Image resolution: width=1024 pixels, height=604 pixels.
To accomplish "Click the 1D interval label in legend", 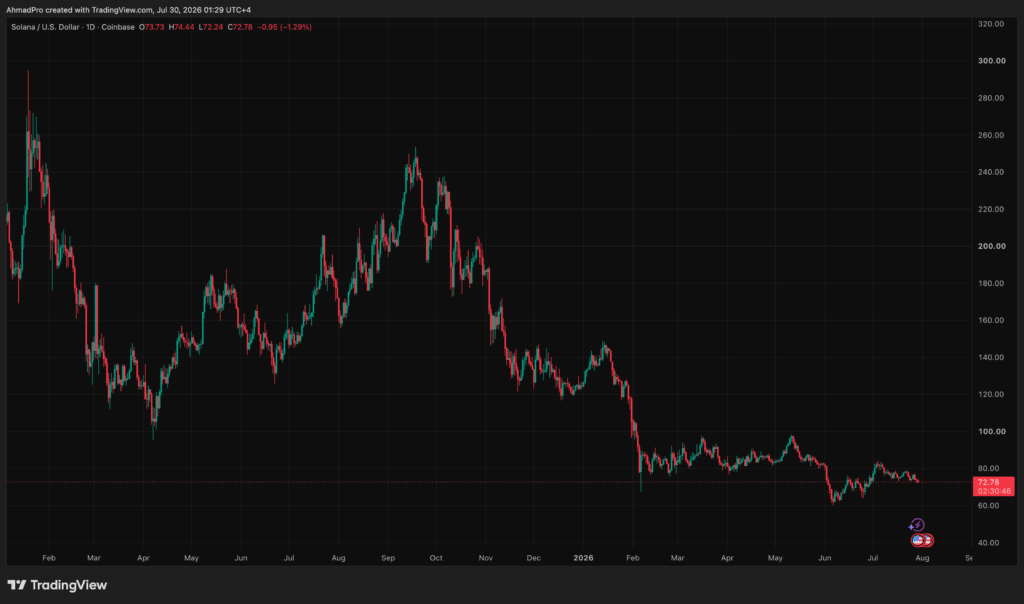I will pyautogui.click(x=91, y=27).
